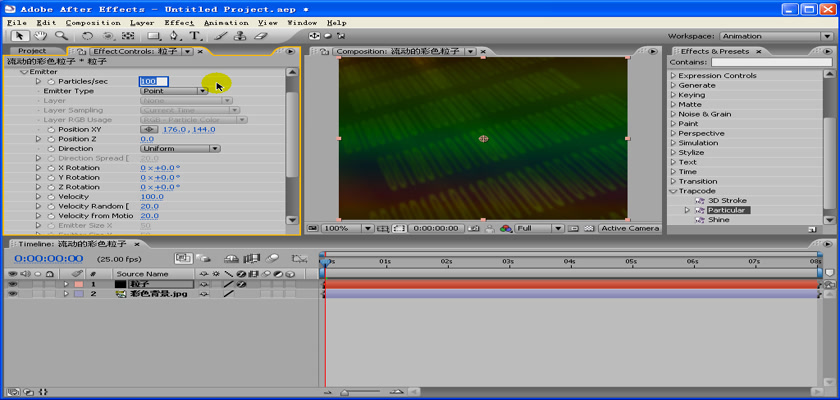840x400 pixels.
Task: Toggle the Z Rotation stopwatch
Action: tap(51, 187)
